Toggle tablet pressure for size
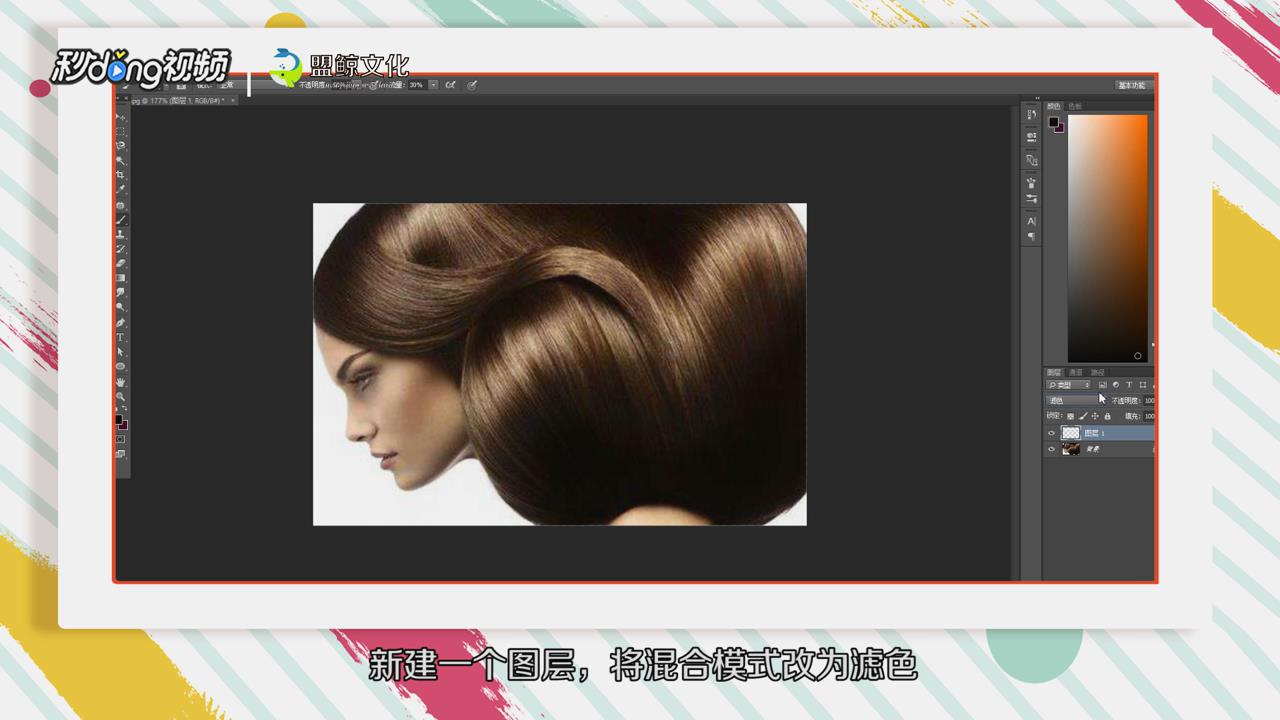 [x=472, y=85]
